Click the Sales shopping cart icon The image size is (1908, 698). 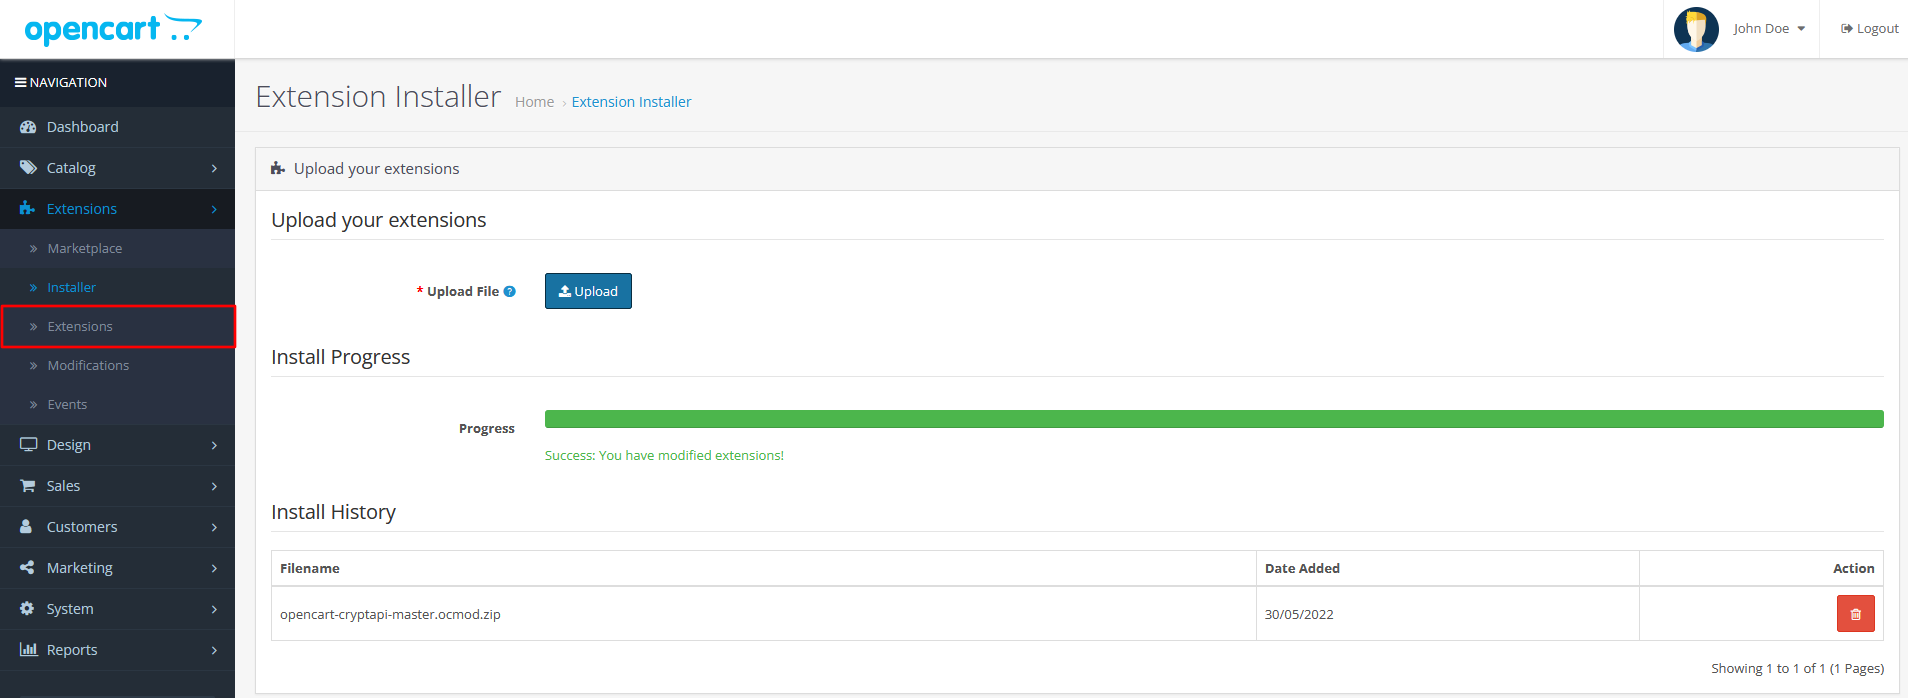click(x=28, y=486)
